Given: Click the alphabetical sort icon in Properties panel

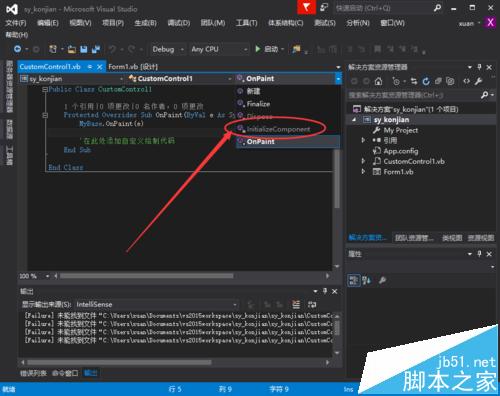Looking at the screenshot, I should tap(366, 280).
